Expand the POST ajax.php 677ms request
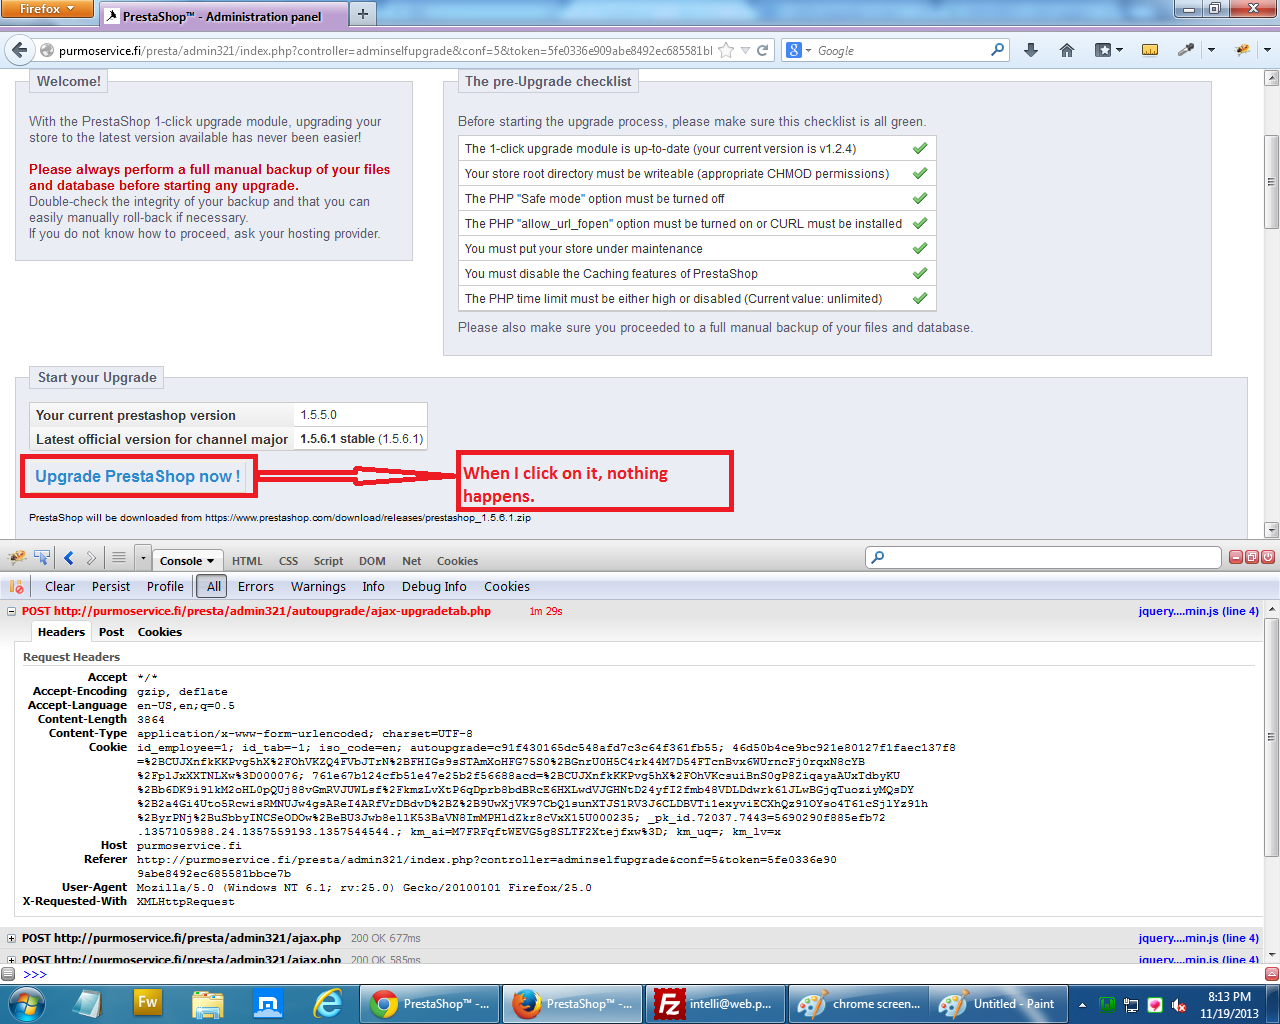The image size is (1280, 1024). pos(12,938)
